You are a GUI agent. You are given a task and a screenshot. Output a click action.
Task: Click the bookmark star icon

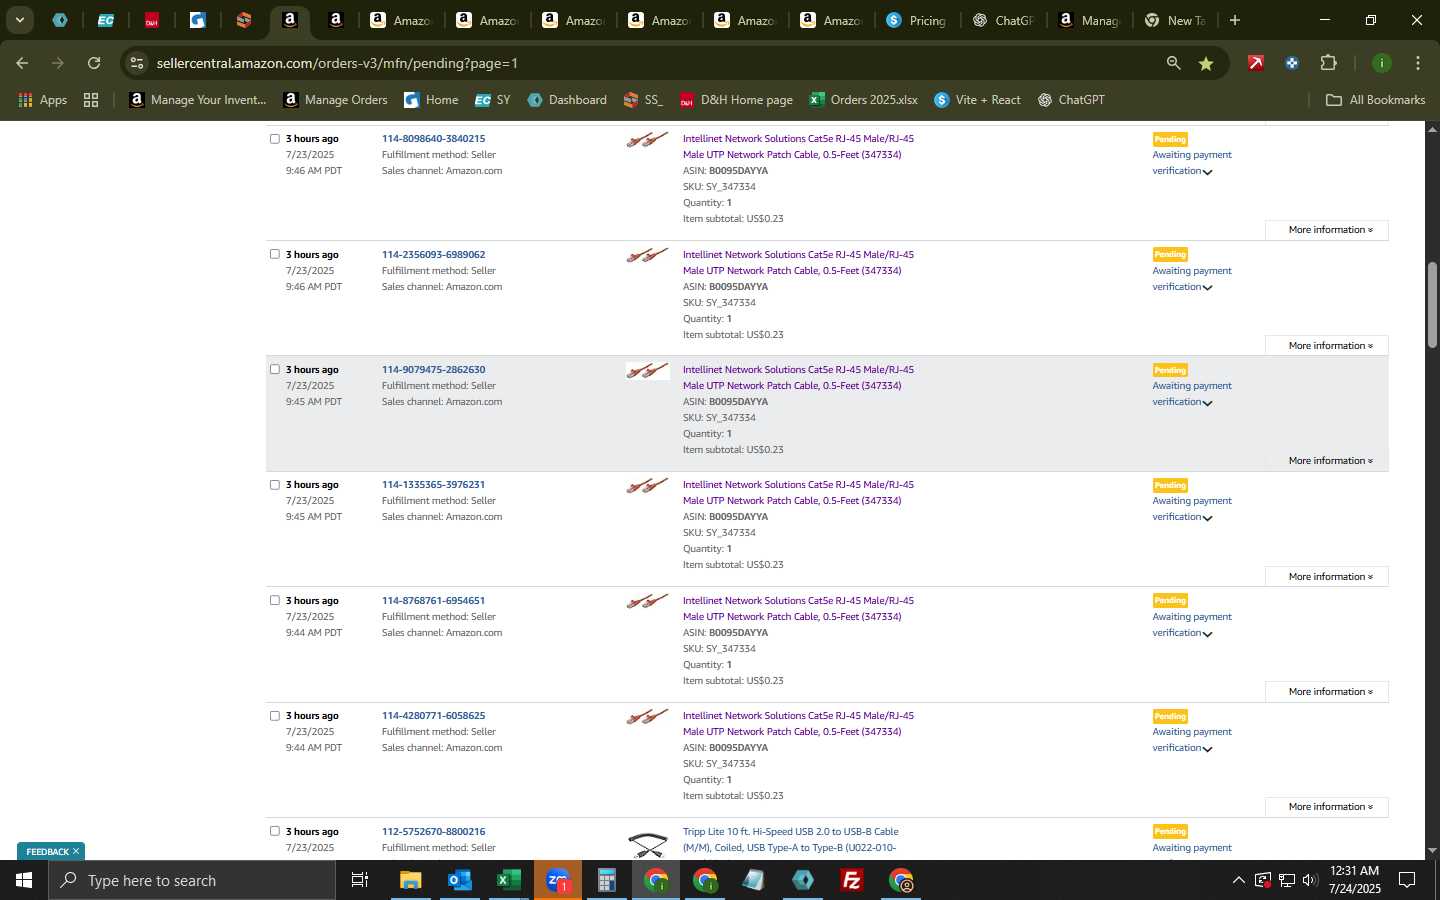coord(1206,63)
